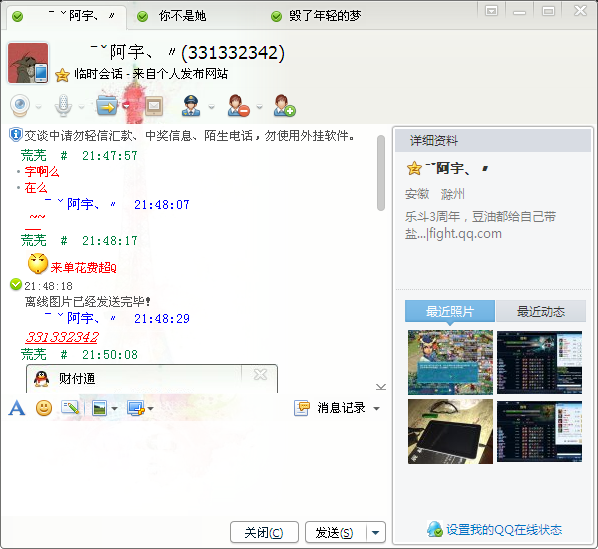Click the 来单花费超Q message text
The width and height of the screenshot is (598, 549).
(84, 268)
